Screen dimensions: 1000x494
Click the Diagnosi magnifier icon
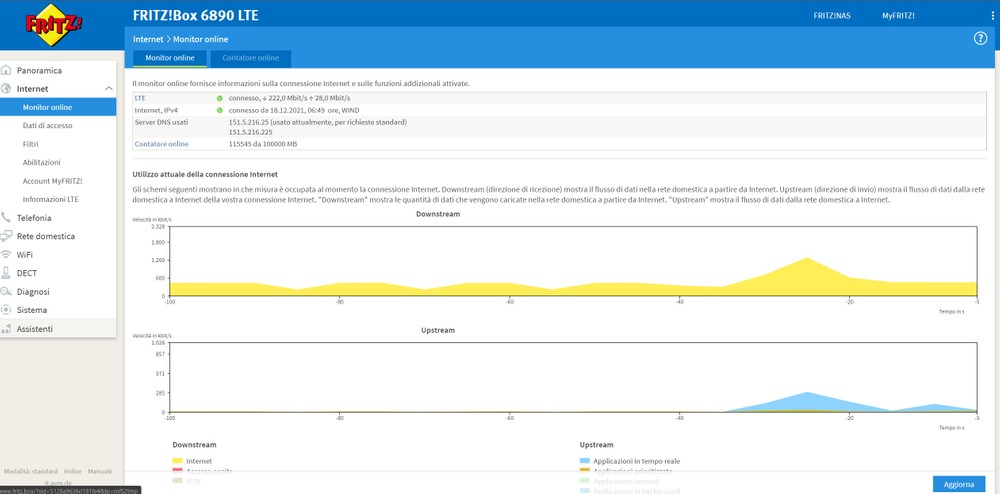pyautogui.click(x=7, y=292)
